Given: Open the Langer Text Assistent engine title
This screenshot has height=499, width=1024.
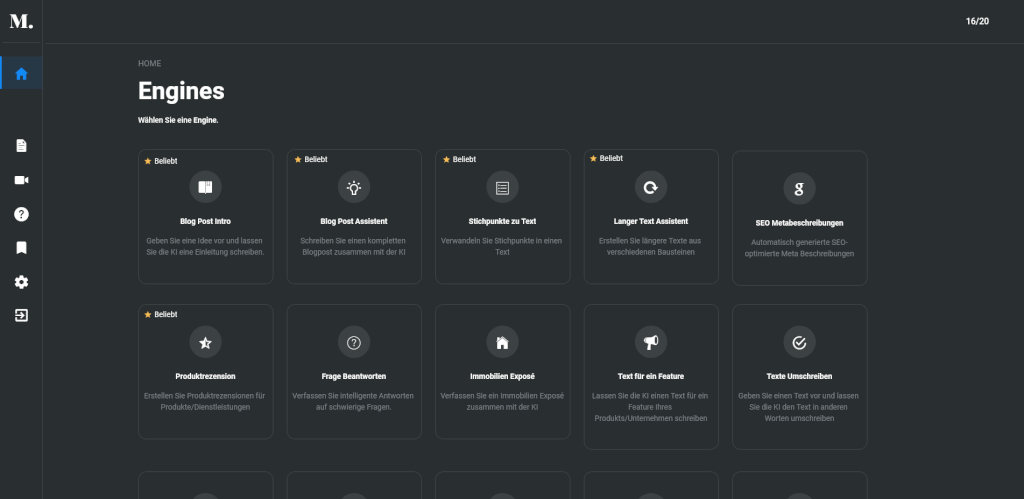Looking at the screenshot, I should tap(651, 221).
